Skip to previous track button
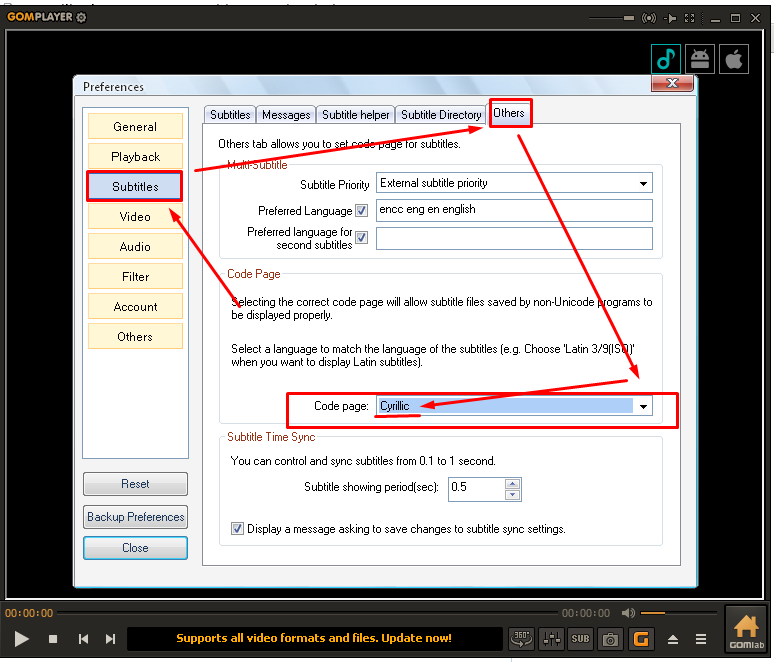This screenshot has height=662, width=774. pyautogui.click(x=83, y=639)
